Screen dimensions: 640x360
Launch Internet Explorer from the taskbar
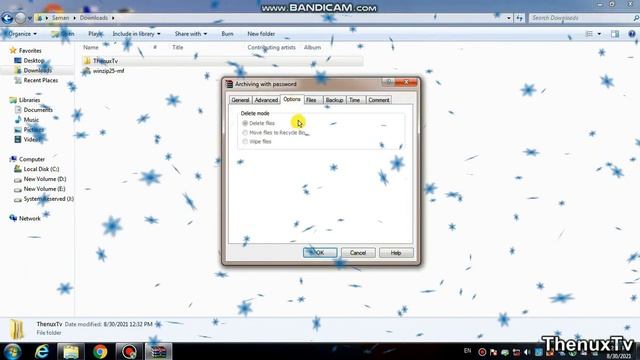coord(42,351)
